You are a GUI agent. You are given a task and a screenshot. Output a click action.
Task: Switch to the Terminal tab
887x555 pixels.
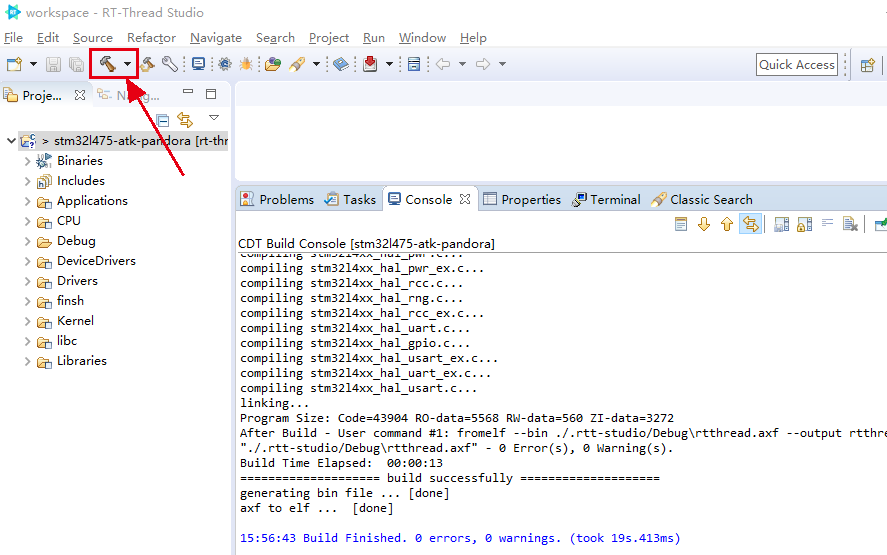pyautogui.click(x=606, y=200)
